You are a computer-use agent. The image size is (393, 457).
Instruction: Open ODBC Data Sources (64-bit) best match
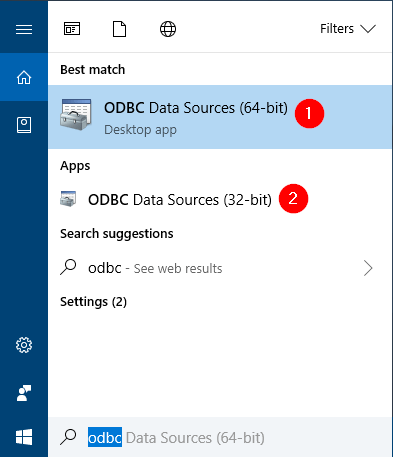click(220, 117)
